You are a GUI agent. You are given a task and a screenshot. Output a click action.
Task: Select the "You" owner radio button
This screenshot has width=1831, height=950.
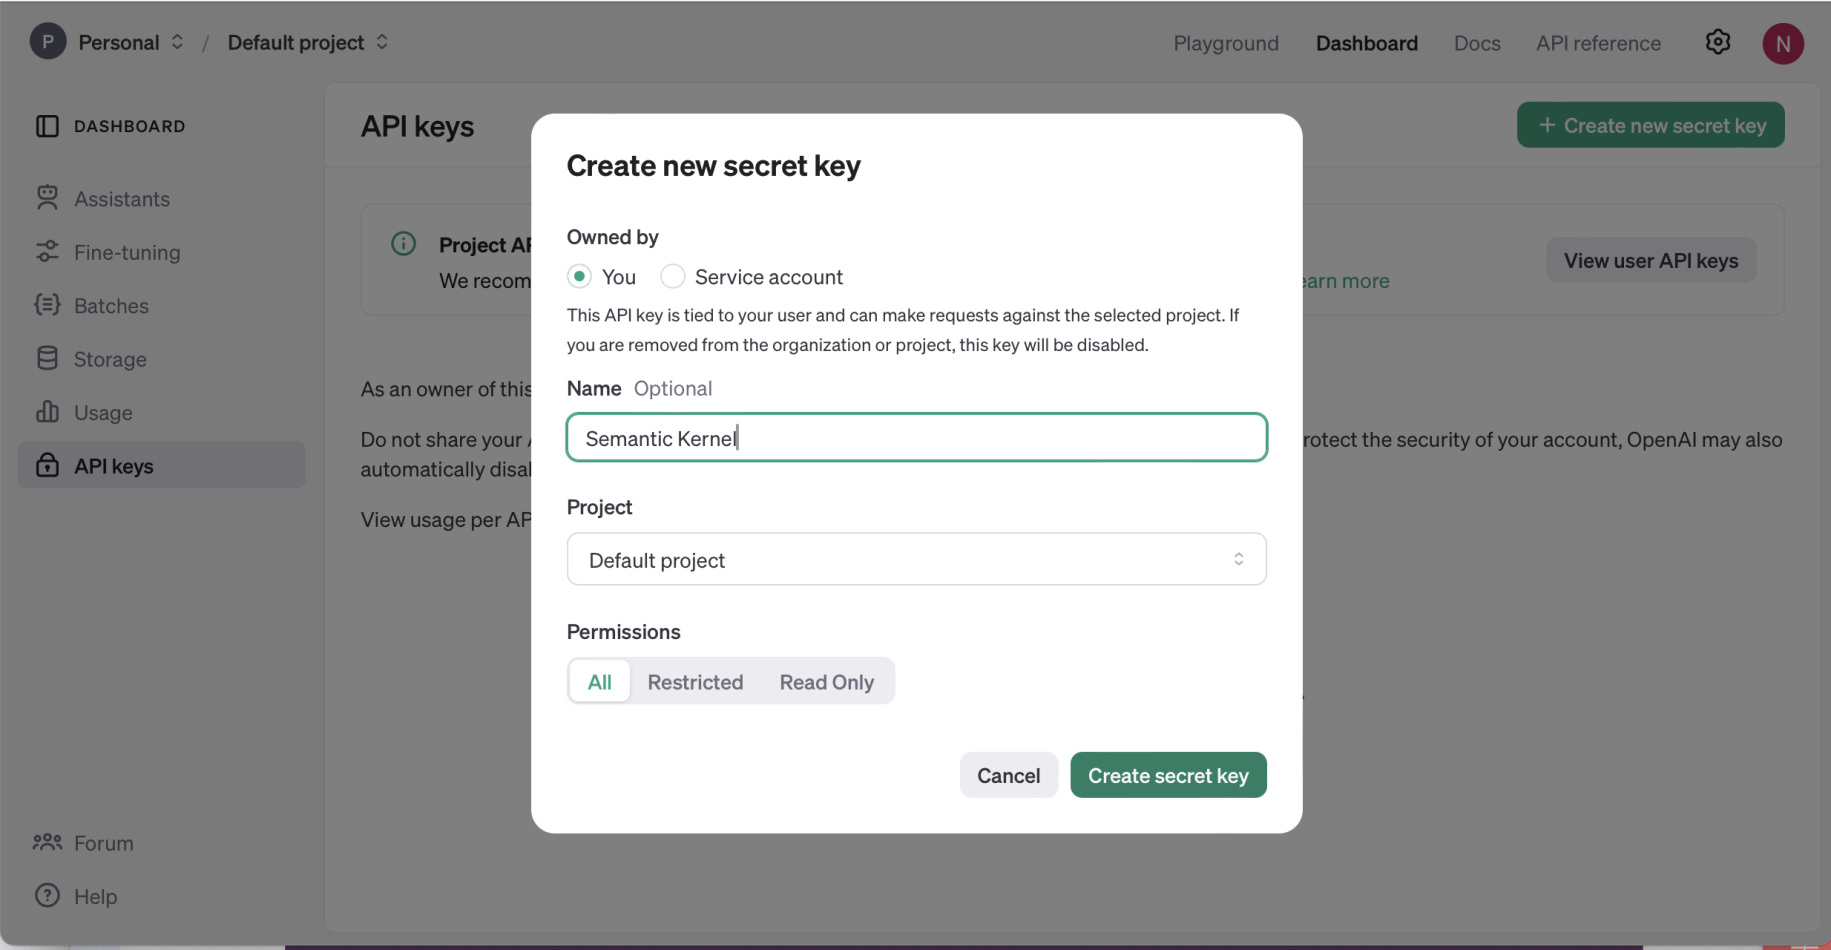[579, 276]
